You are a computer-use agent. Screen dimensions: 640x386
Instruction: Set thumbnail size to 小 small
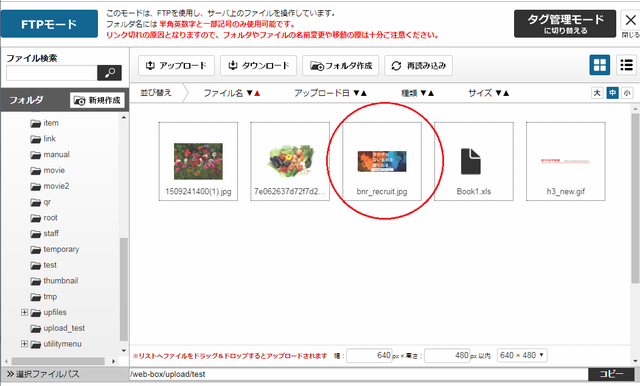[x=627, y=93]
